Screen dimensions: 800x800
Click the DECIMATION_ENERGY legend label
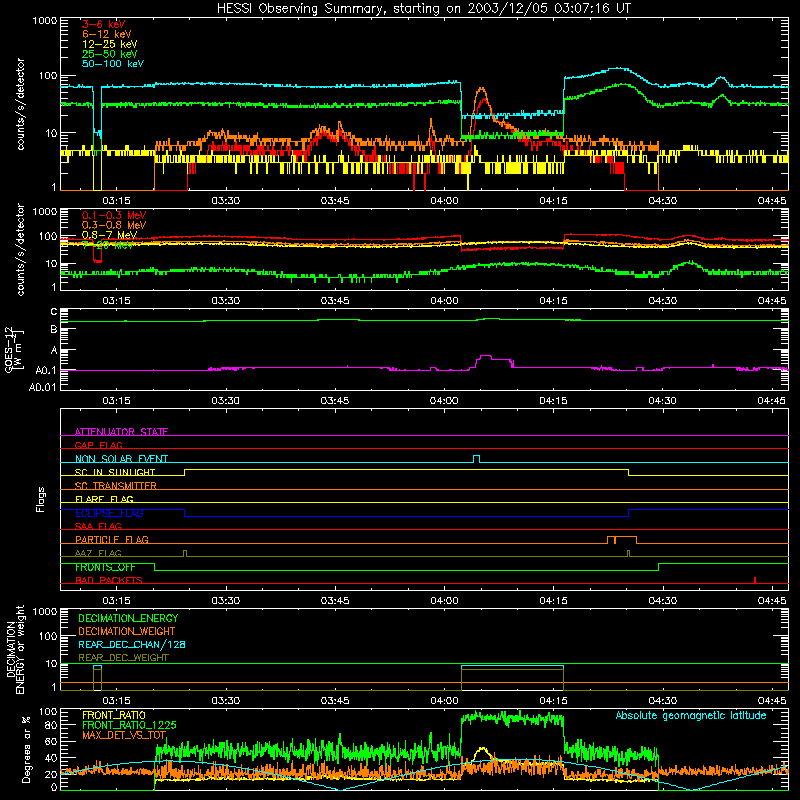pos(128,618)
